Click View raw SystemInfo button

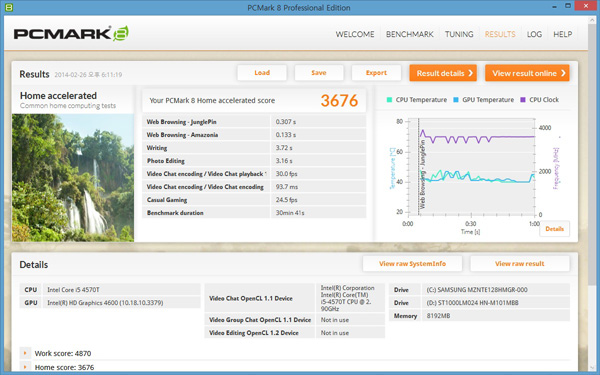pos(412,264)
